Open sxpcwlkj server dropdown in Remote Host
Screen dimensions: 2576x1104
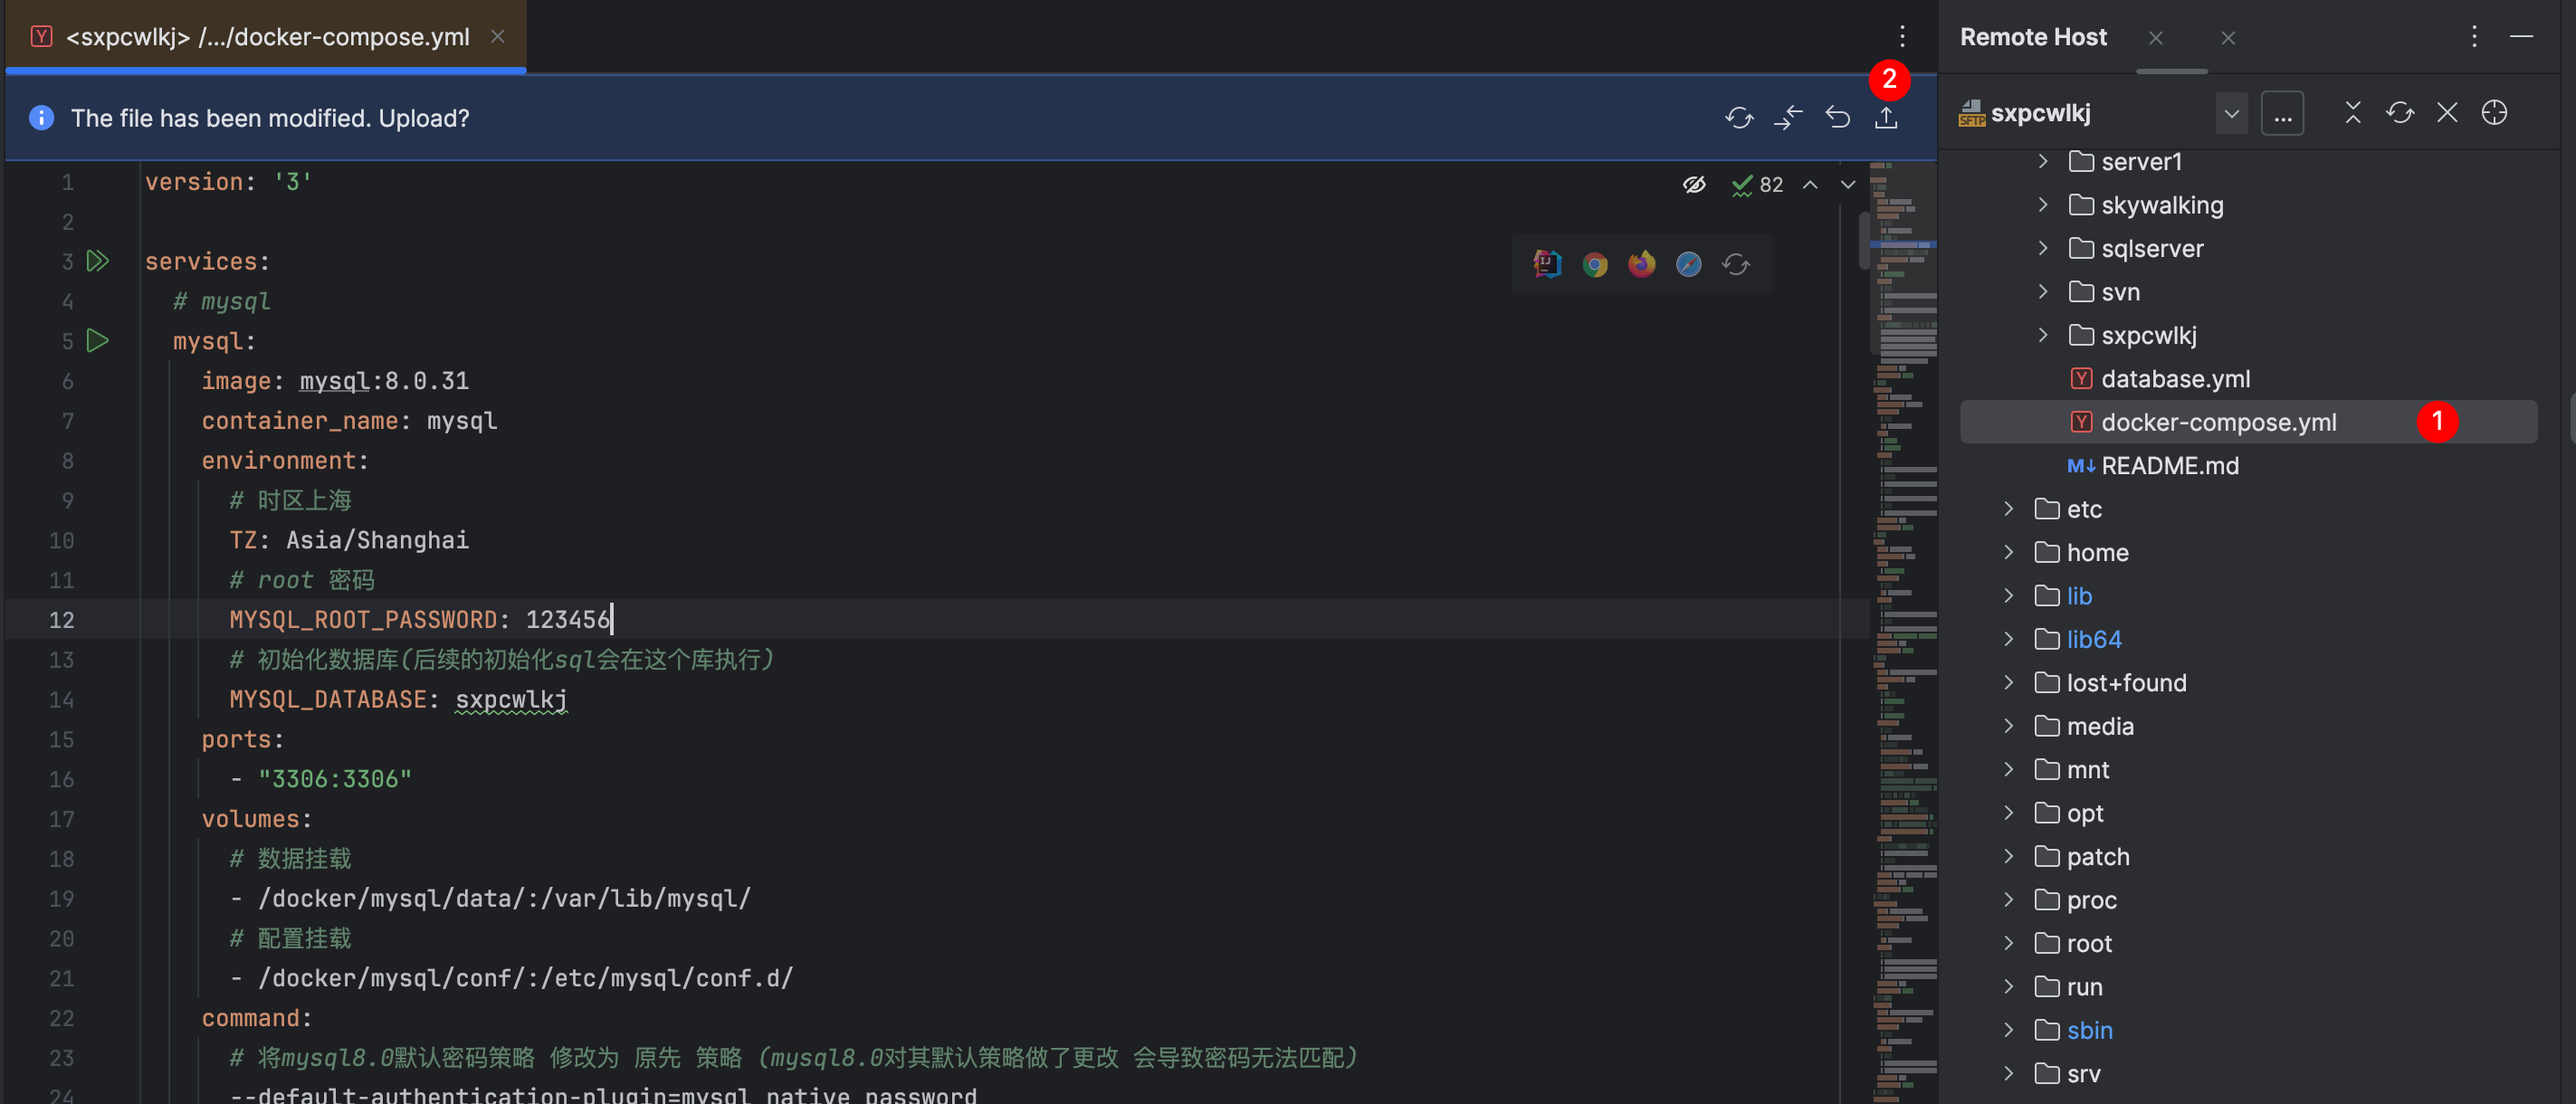coord(2230,113)
